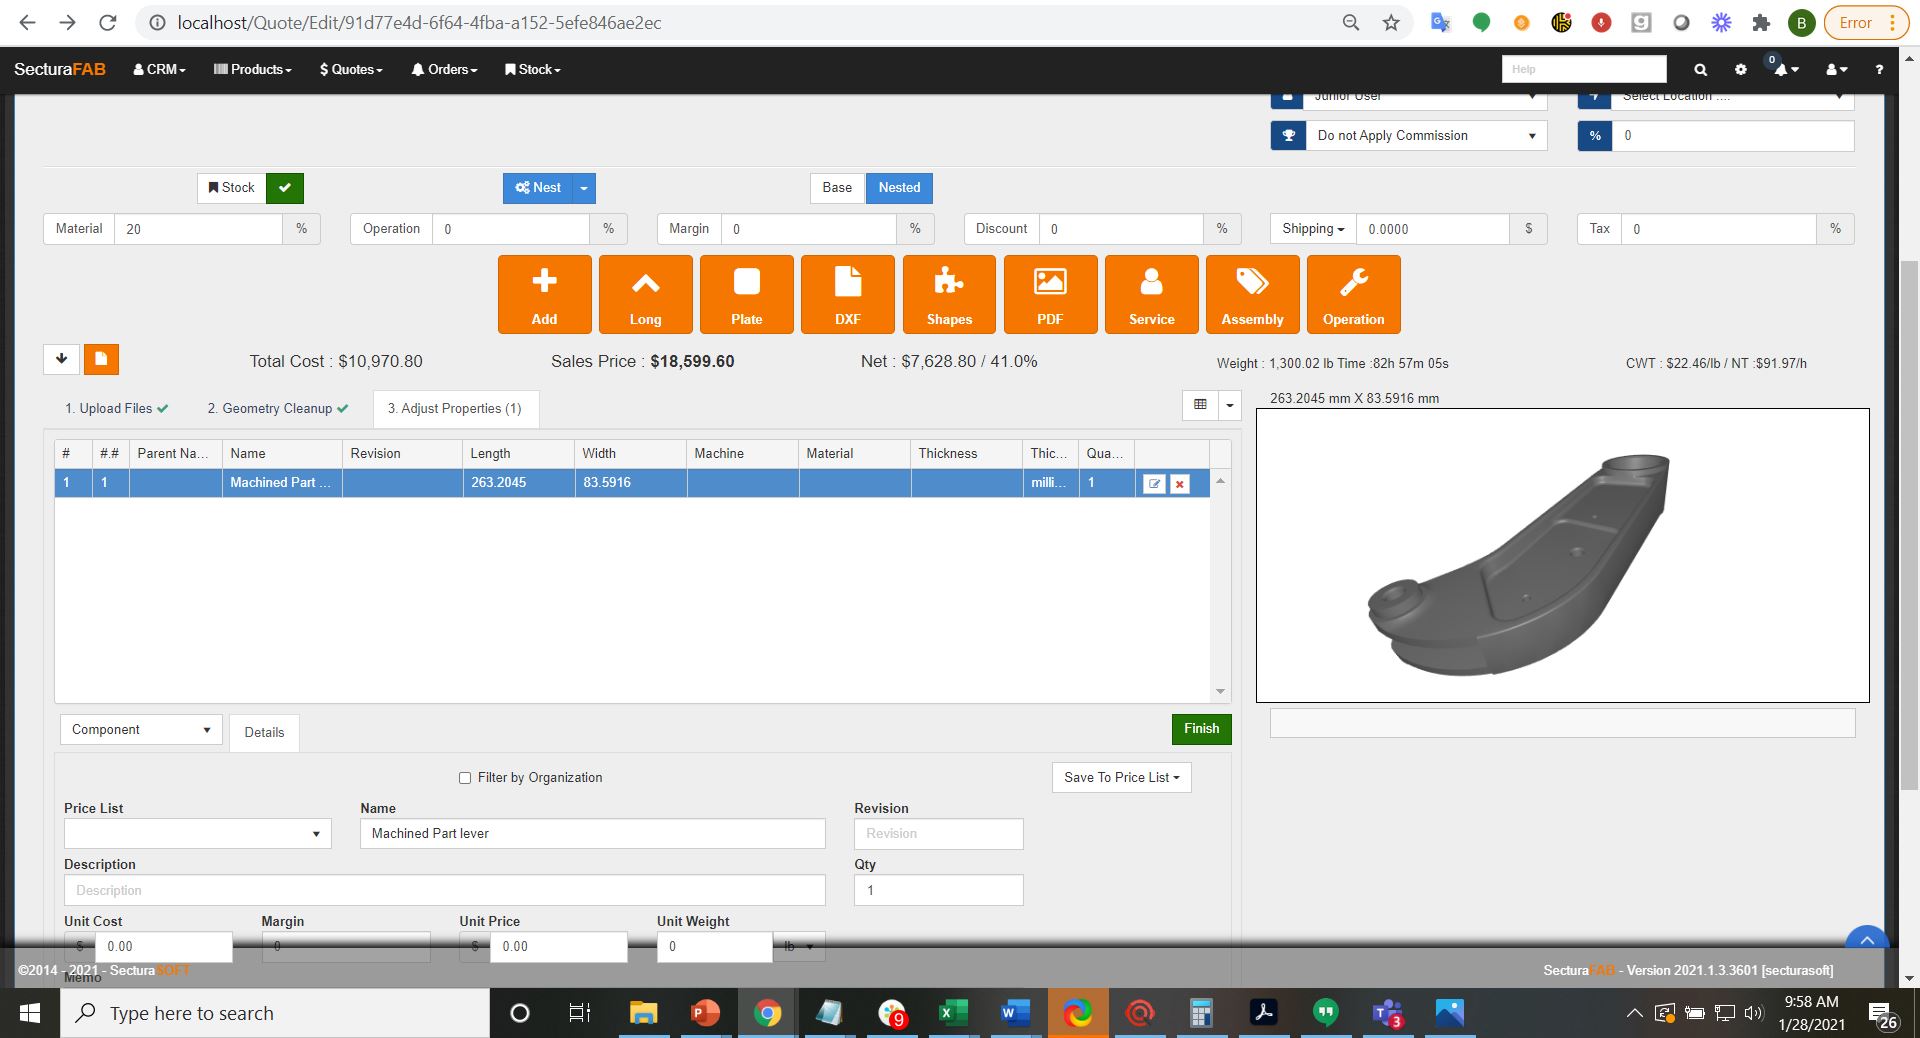The image size is (1920, 1038).
Task: Open the Shipping dropdown
Action: pyautogui.click(x=1311, y=229)
